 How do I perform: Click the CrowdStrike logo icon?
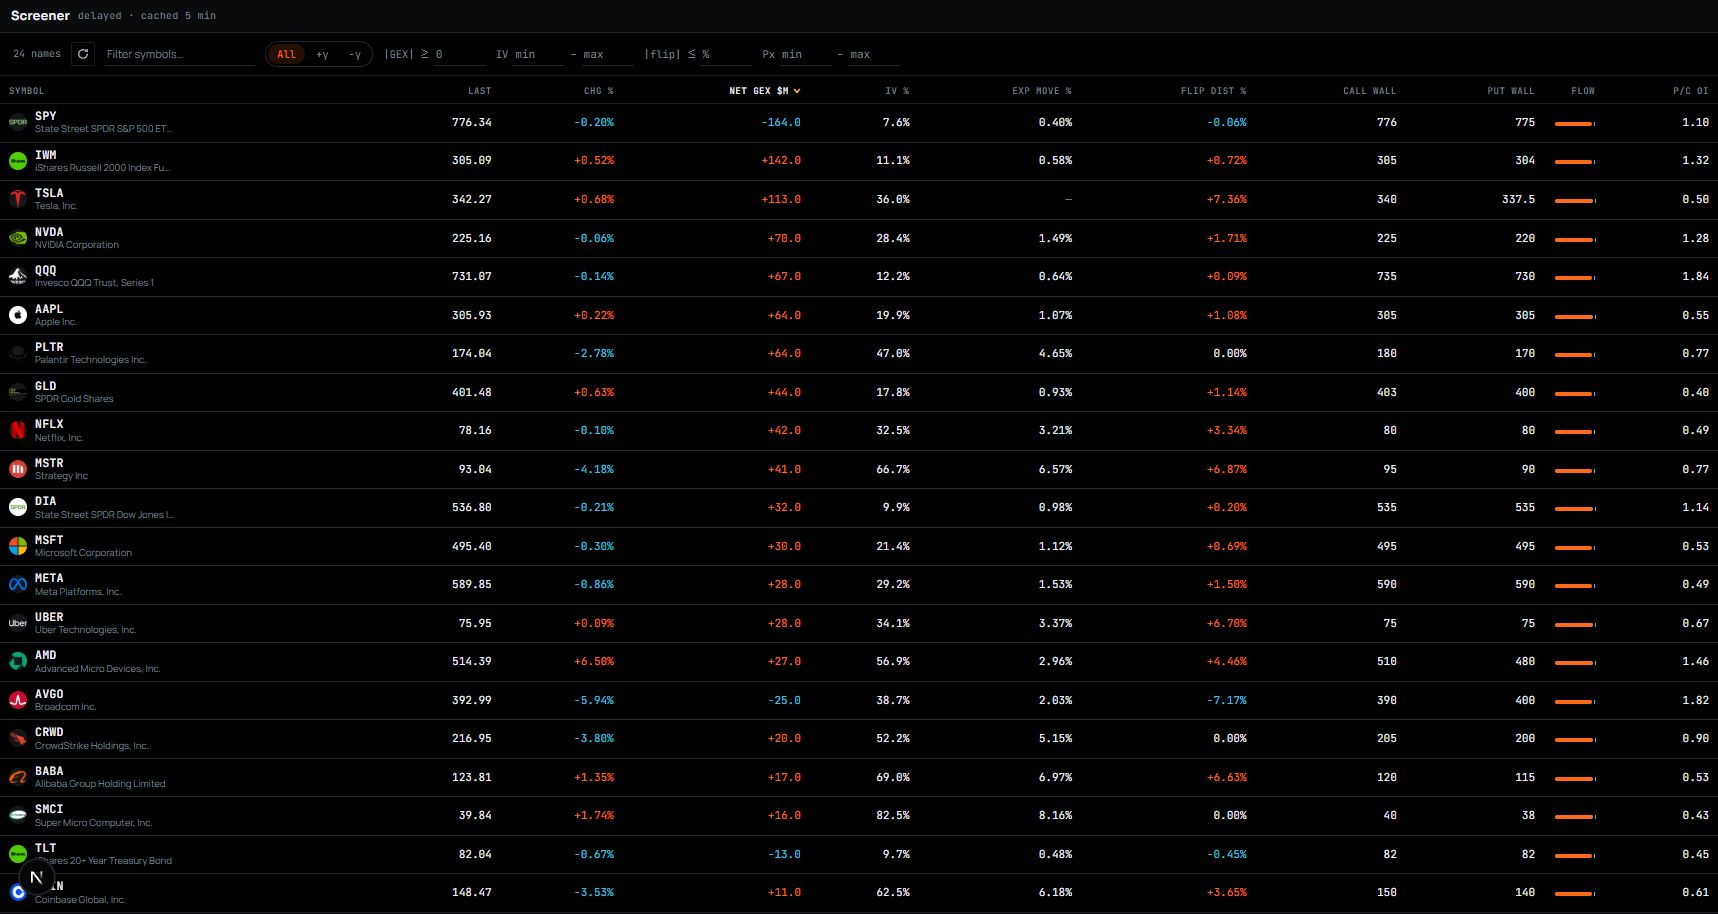18,738
